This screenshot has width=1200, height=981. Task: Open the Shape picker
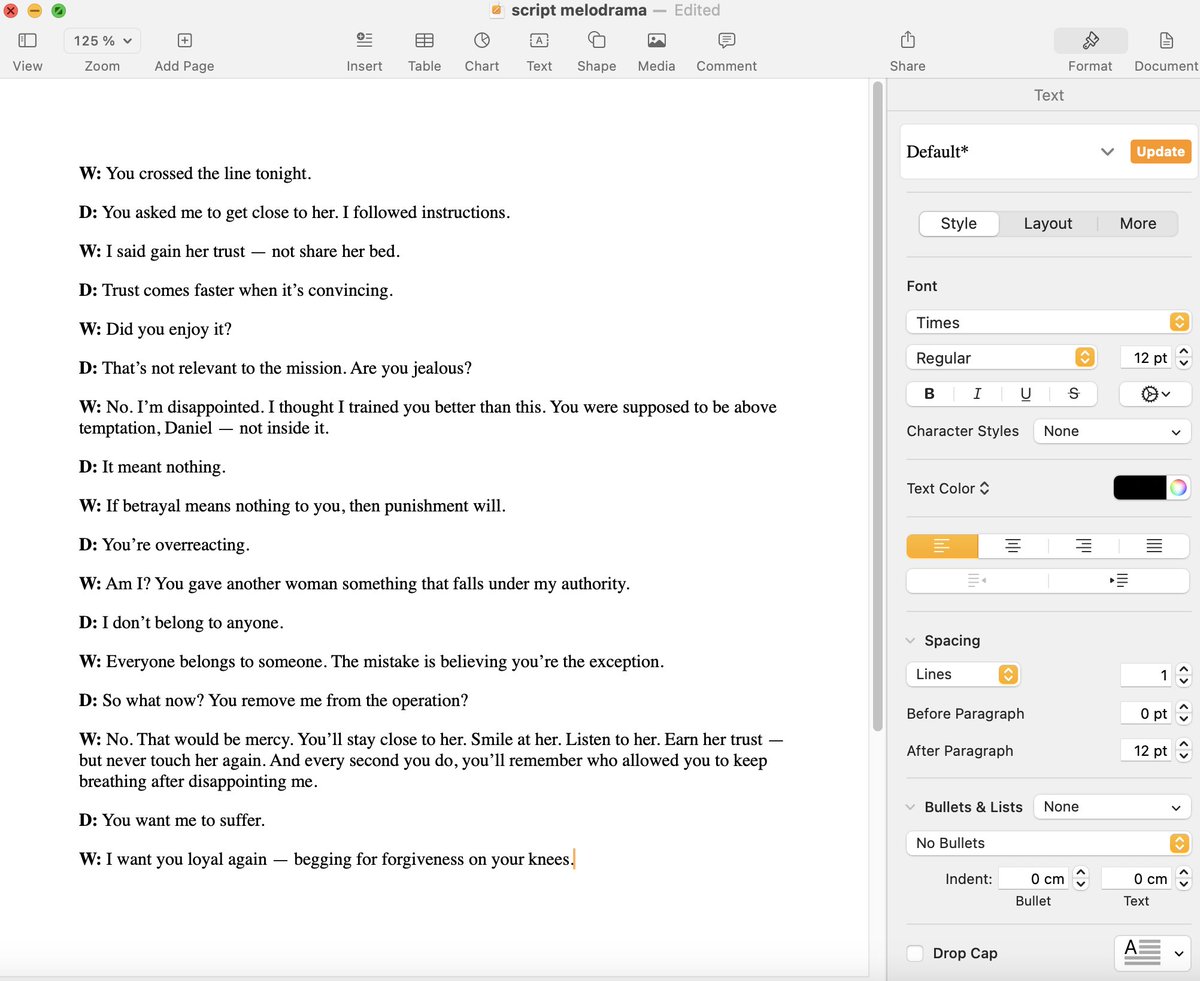596,40
